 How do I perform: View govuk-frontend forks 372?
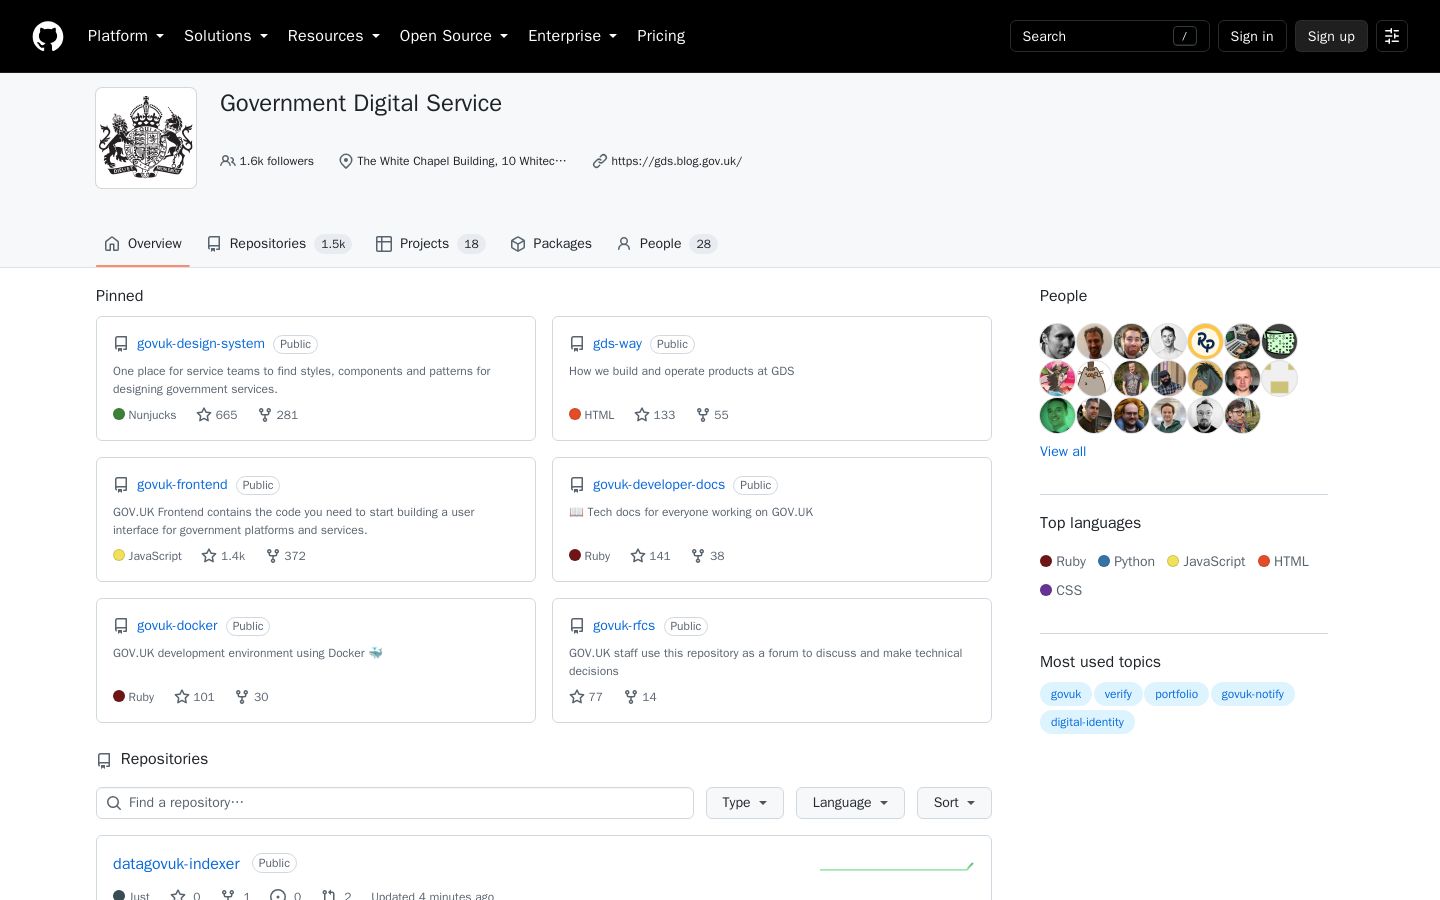tap(286, 556)
